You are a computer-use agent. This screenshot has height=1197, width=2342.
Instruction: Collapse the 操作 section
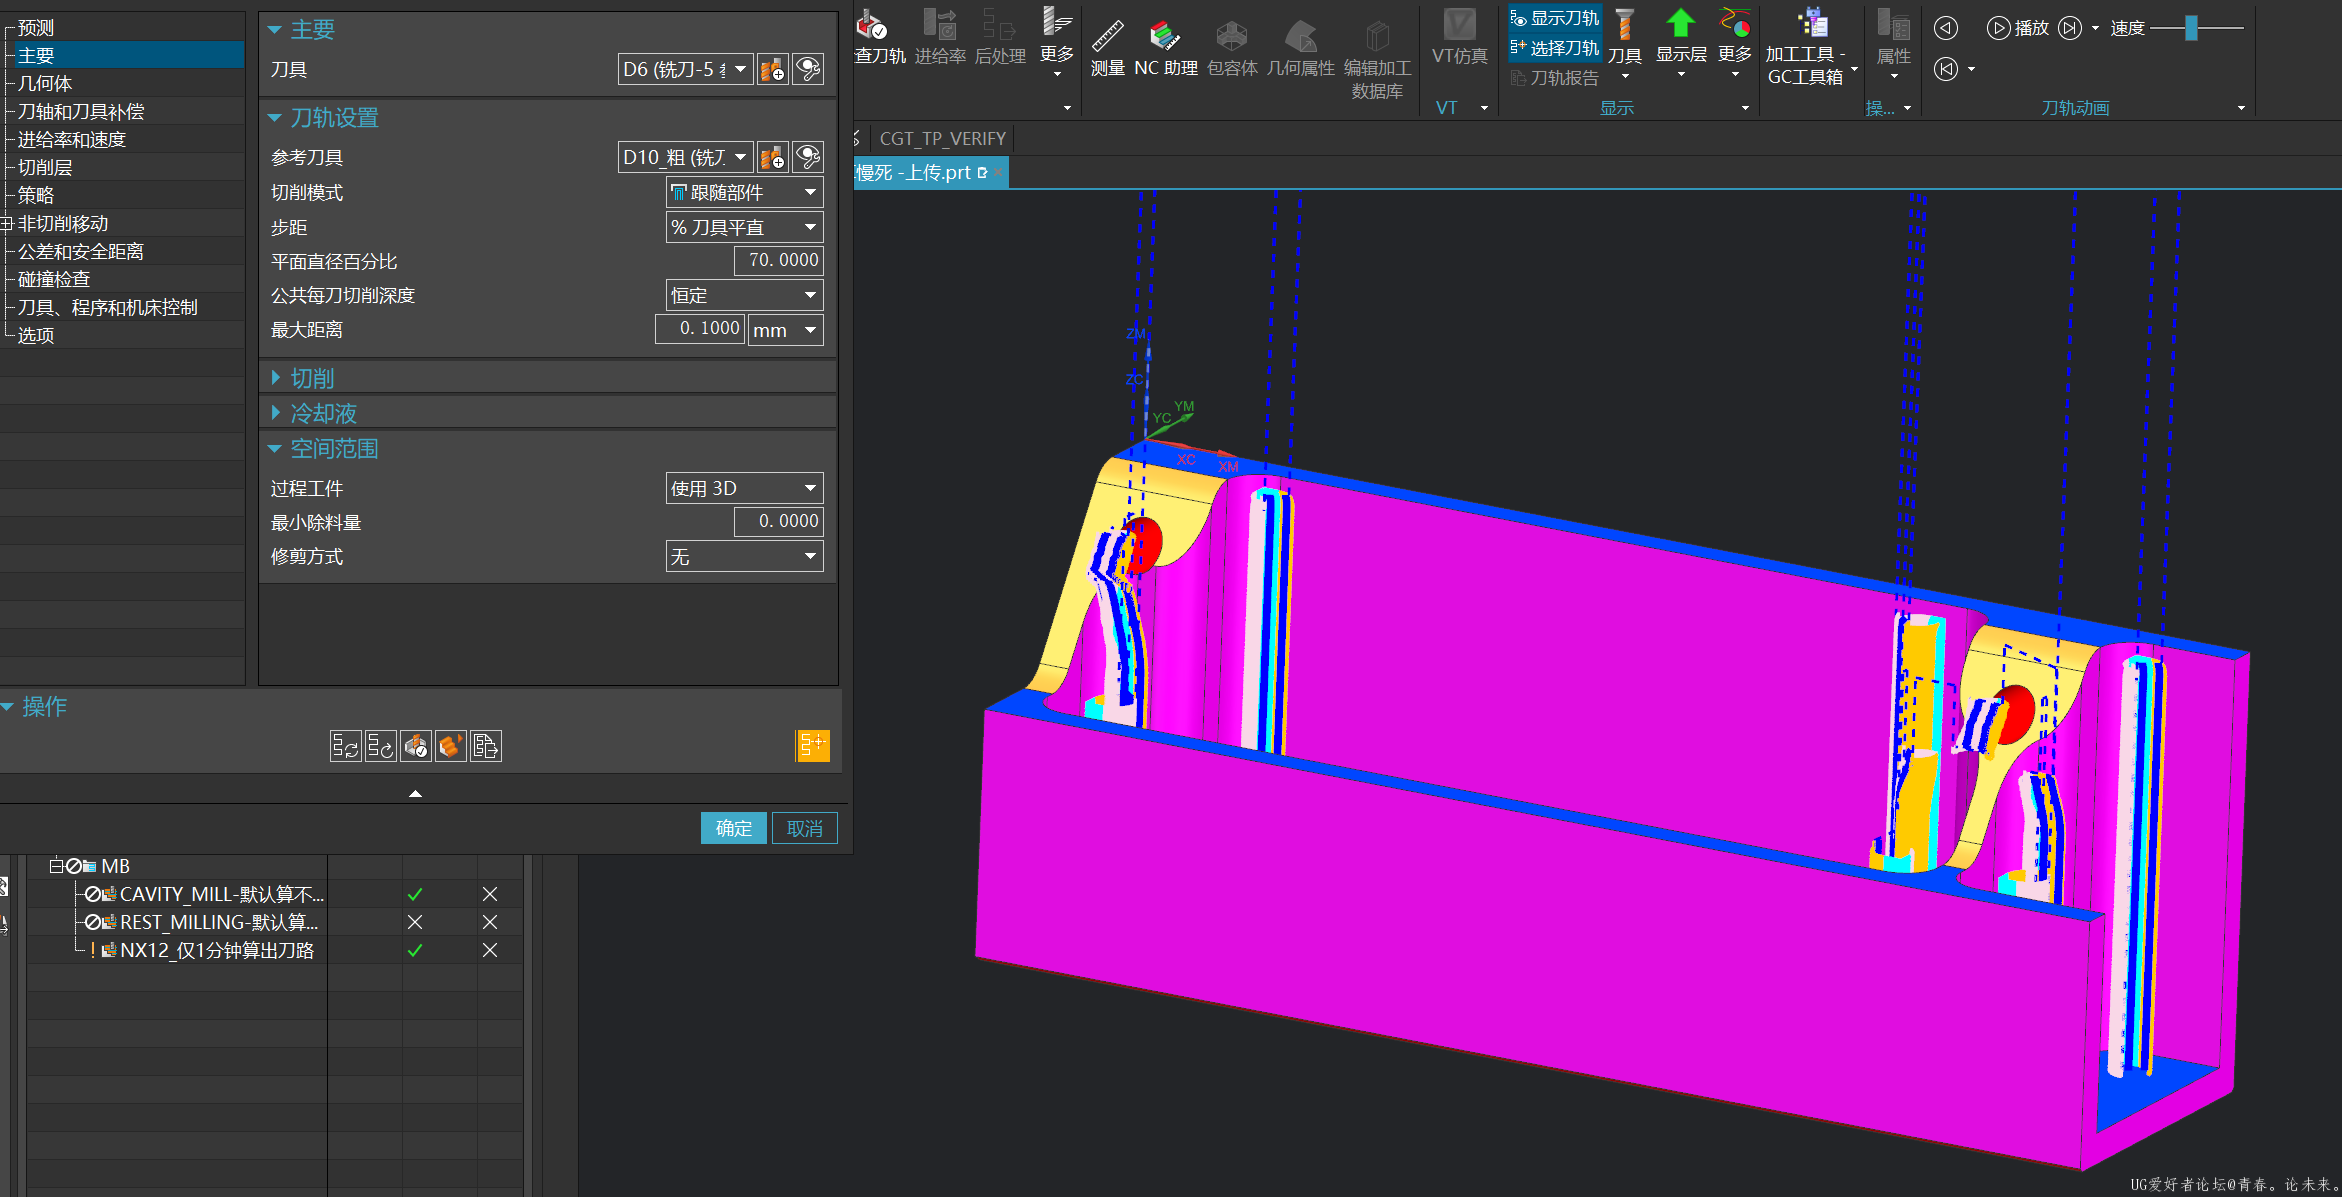(x=7, y=707)
